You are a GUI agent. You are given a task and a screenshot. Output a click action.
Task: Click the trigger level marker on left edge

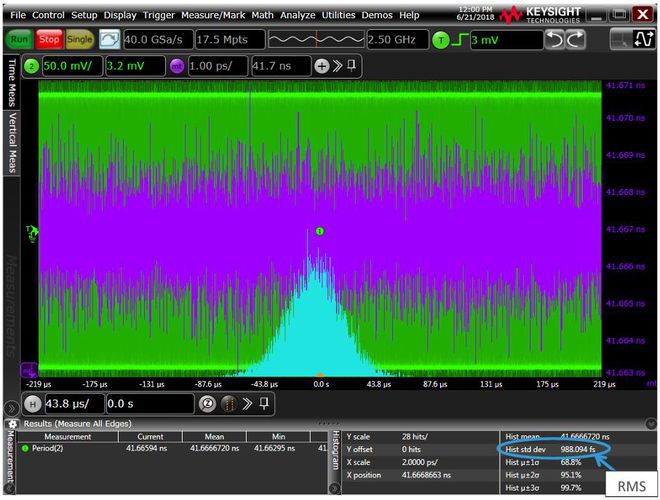(32, 234)
